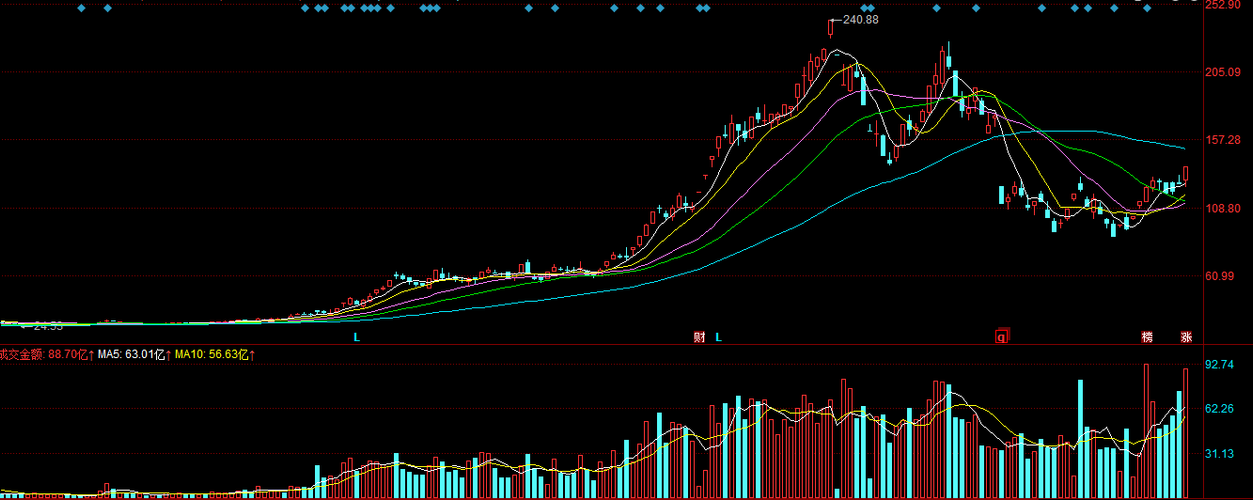Image resolution: width=1253 pixels, height=500 pixels.
Task: Click the red 财 marker under the chart
Action: click(x=699, y=337)
